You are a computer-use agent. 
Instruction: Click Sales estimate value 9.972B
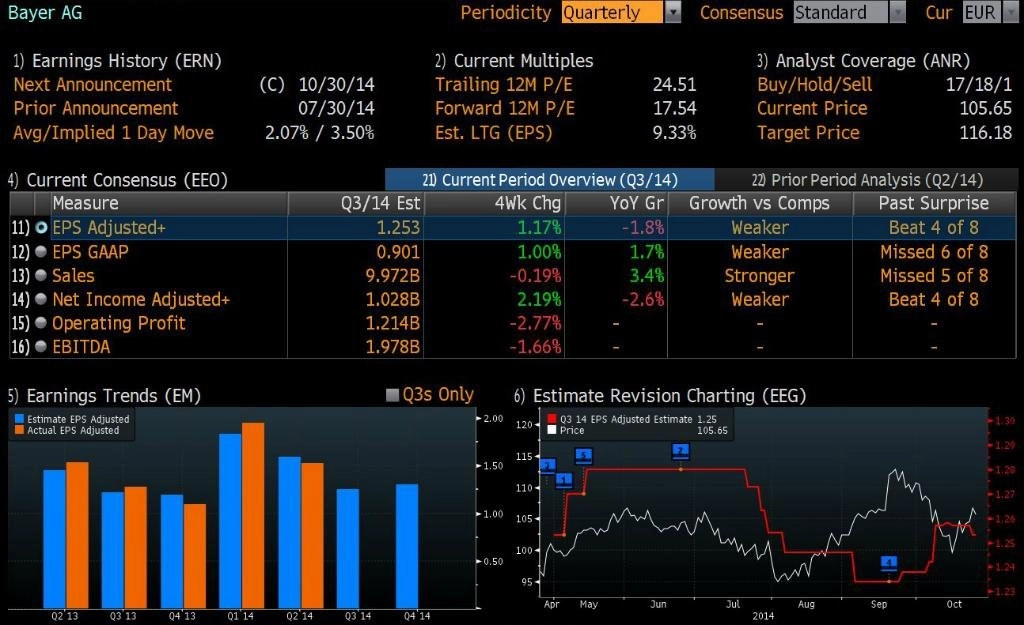click(392, 276)
